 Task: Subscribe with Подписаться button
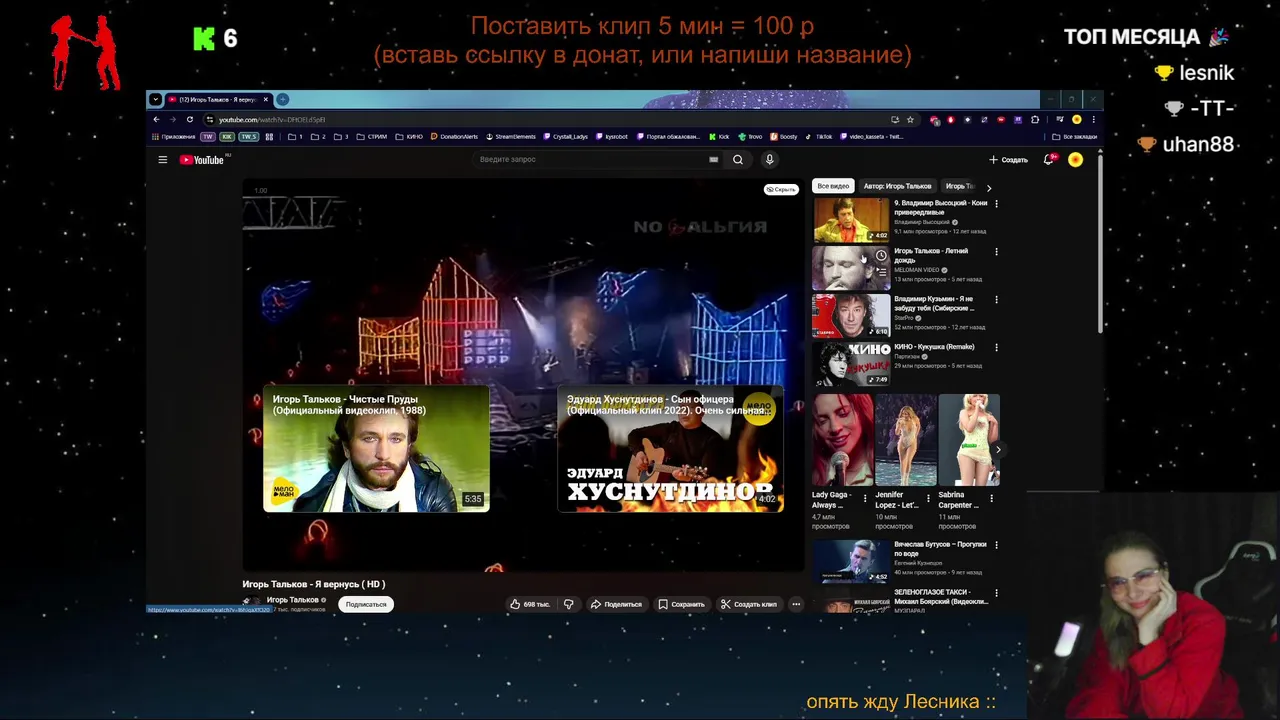[x=366, y=604]
